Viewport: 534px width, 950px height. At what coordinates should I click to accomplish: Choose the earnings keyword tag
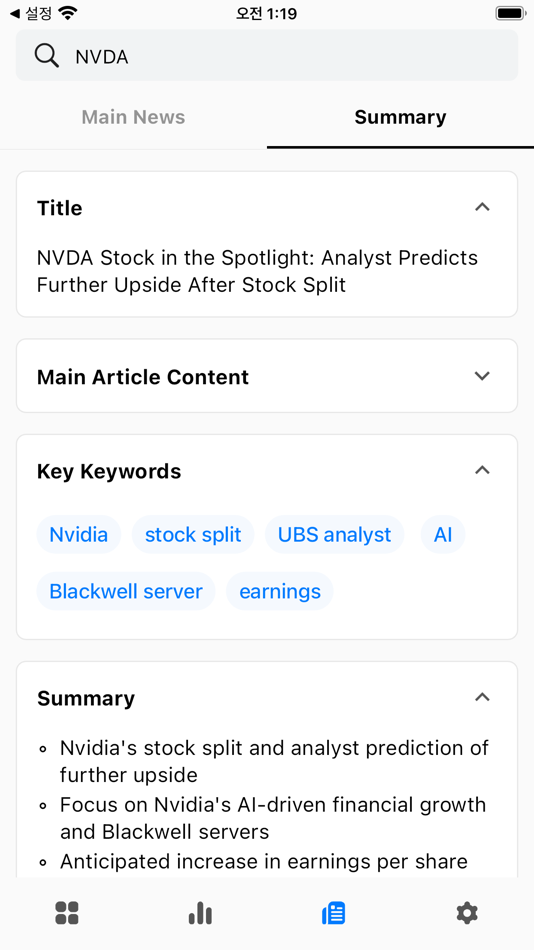click(x=279, y=591)
